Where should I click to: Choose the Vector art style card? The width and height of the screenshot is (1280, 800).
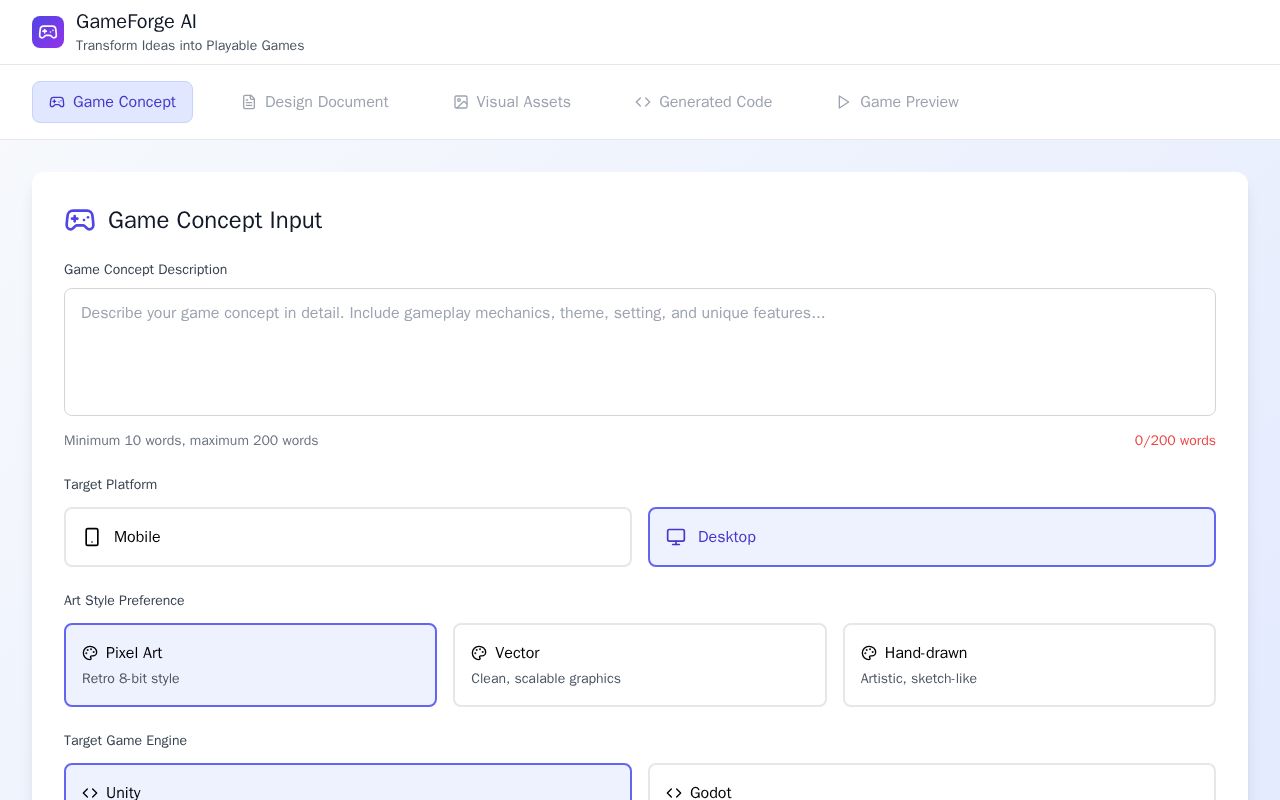[640, 665]
